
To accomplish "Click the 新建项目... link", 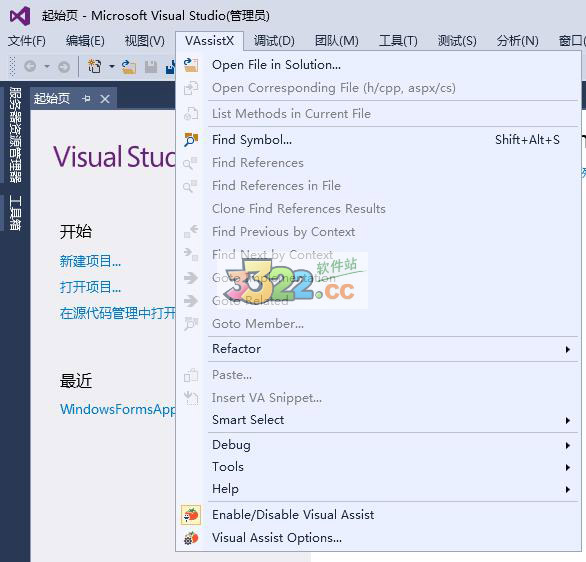I will pyautogui.click(x=90, y=261).
